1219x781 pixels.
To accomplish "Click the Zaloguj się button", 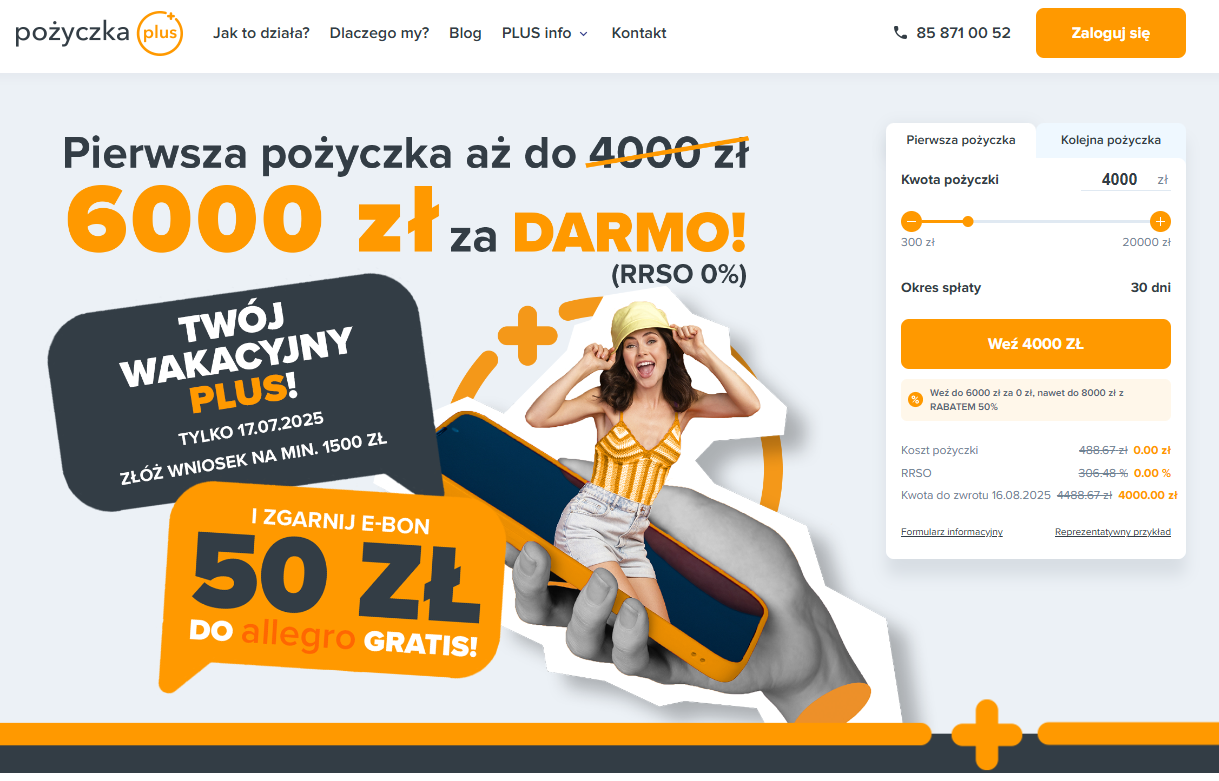I will click(x=1110, y=33).
